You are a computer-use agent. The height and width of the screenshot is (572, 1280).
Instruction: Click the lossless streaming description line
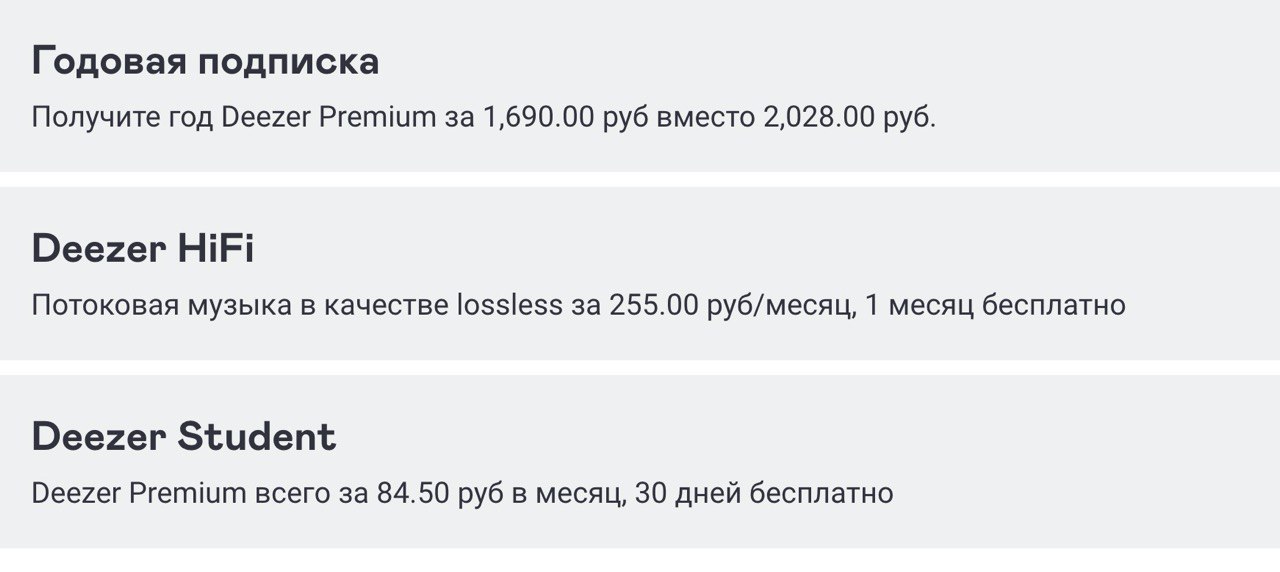[579, 305]
